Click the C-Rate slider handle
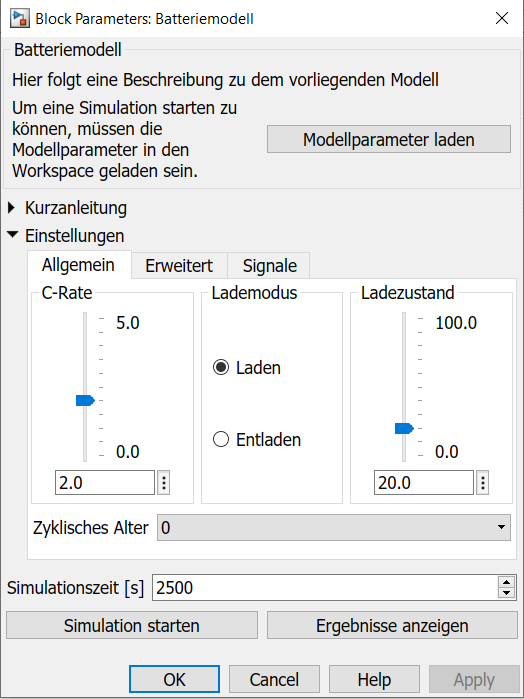Screen dimensions: 524x699 [85, 400]
